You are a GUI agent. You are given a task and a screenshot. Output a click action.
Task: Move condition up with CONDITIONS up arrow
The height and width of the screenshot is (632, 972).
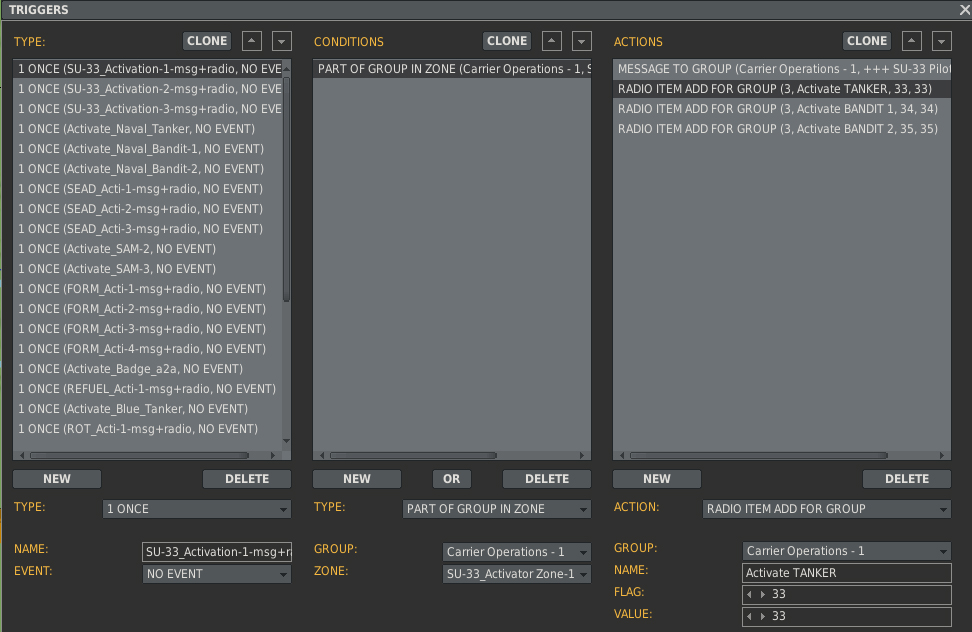[x=551, y=41]
